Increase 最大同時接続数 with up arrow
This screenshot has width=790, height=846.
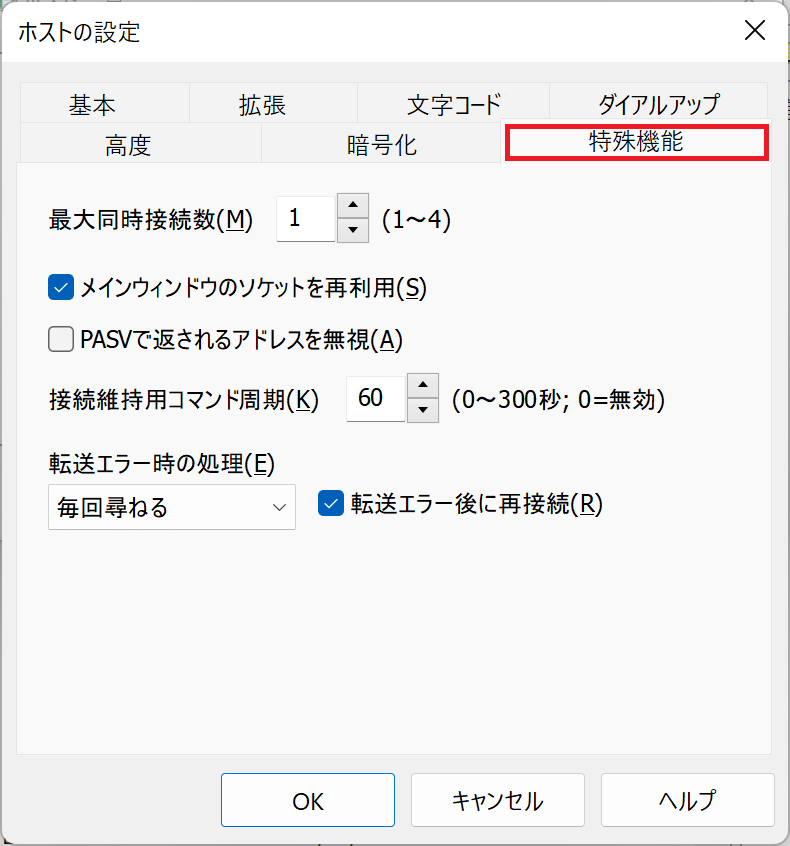[x=353, y=206]
